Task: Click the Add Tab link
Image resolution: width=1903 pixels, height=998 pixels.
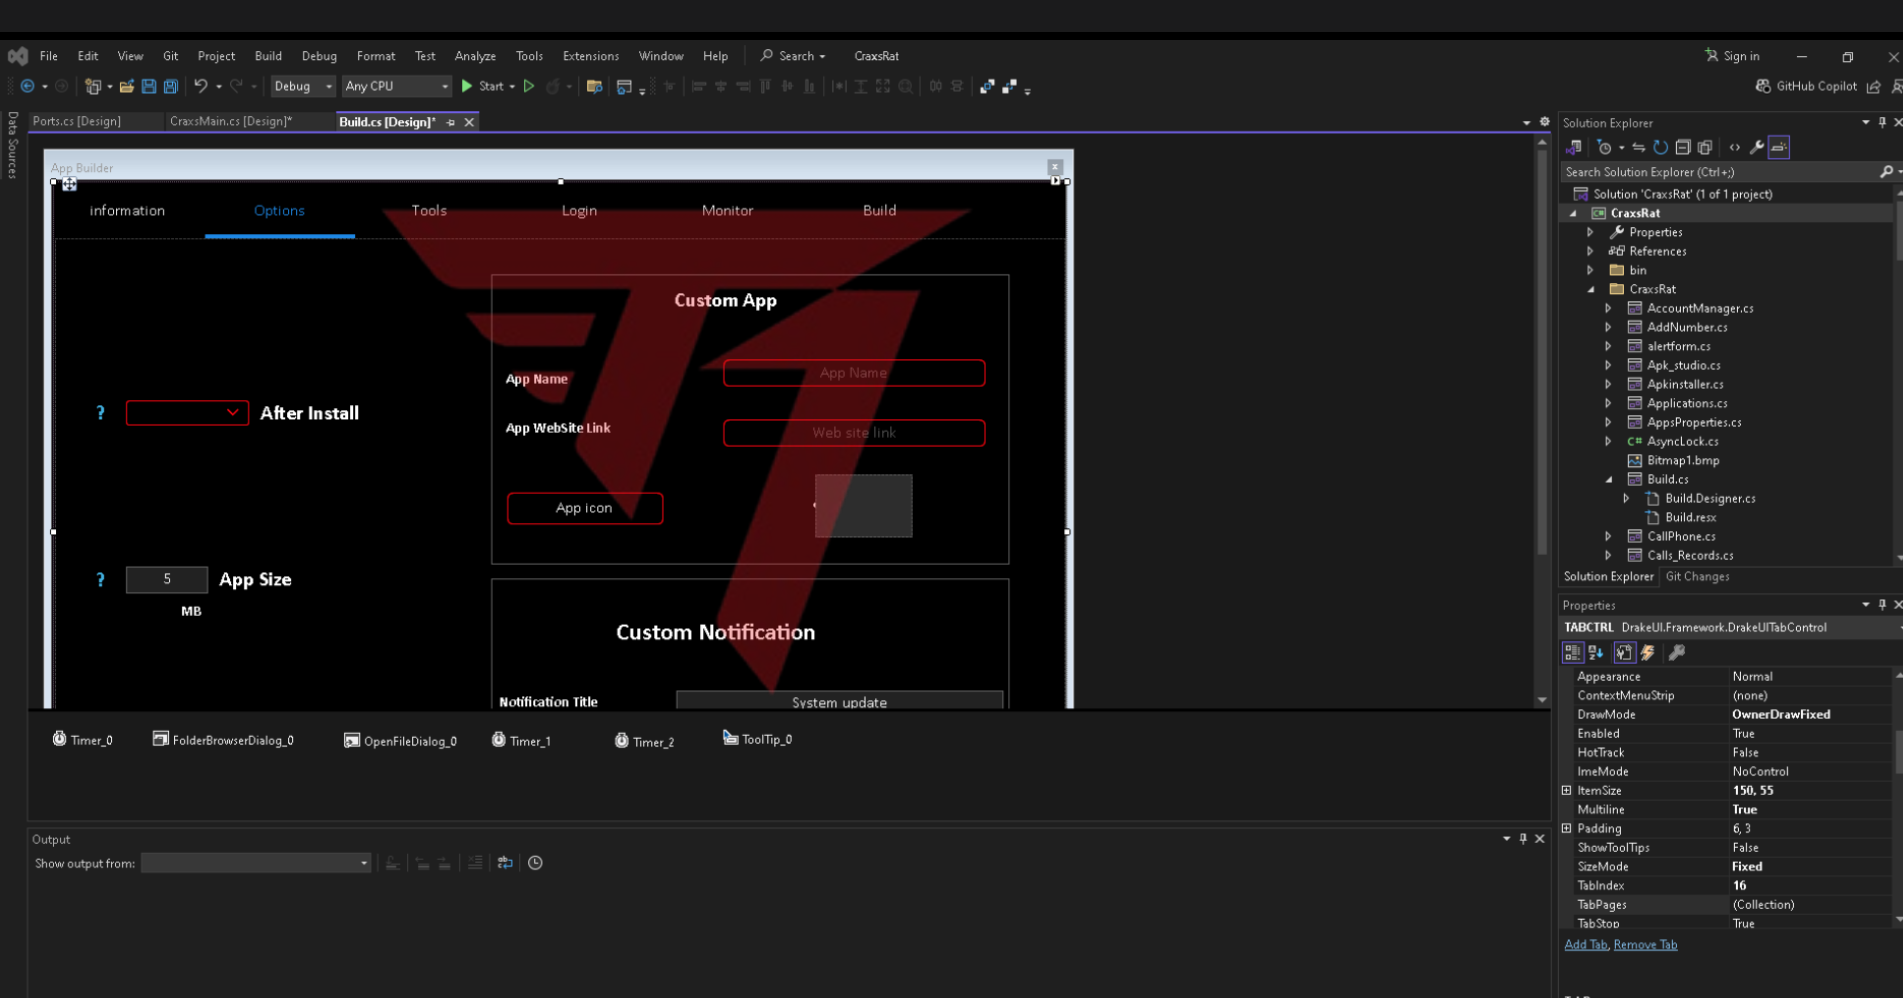Action: [x=1585, y=944]
